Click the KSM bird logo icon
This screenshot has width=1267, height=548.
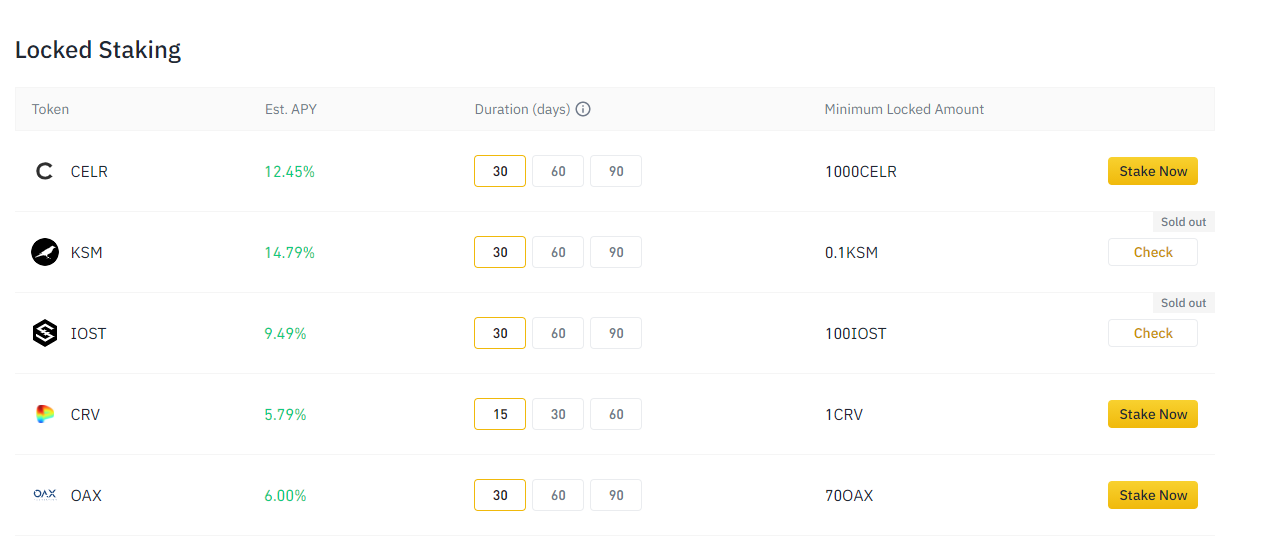45,252
